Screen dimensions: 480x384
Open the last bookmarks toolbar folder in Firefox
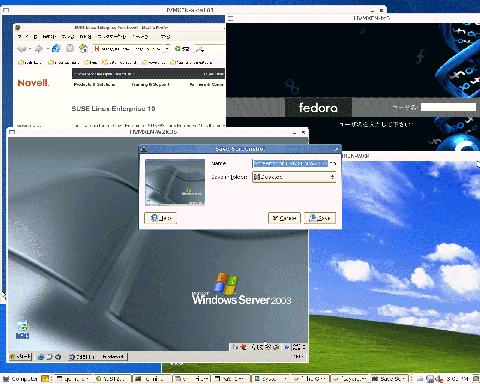point(191,62)
